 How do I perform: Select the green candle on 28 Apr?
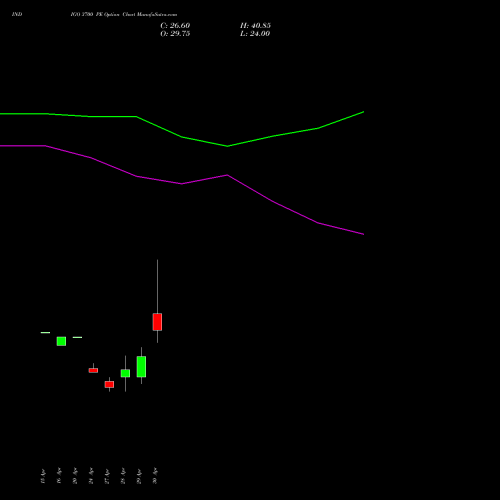125,373
